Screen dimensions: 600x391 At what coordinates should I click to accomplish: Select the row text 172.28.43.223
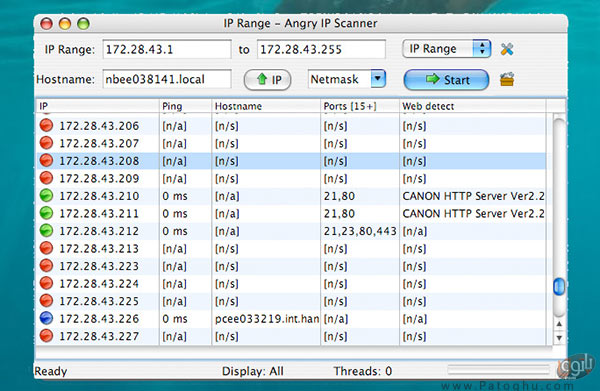[99, 266]
